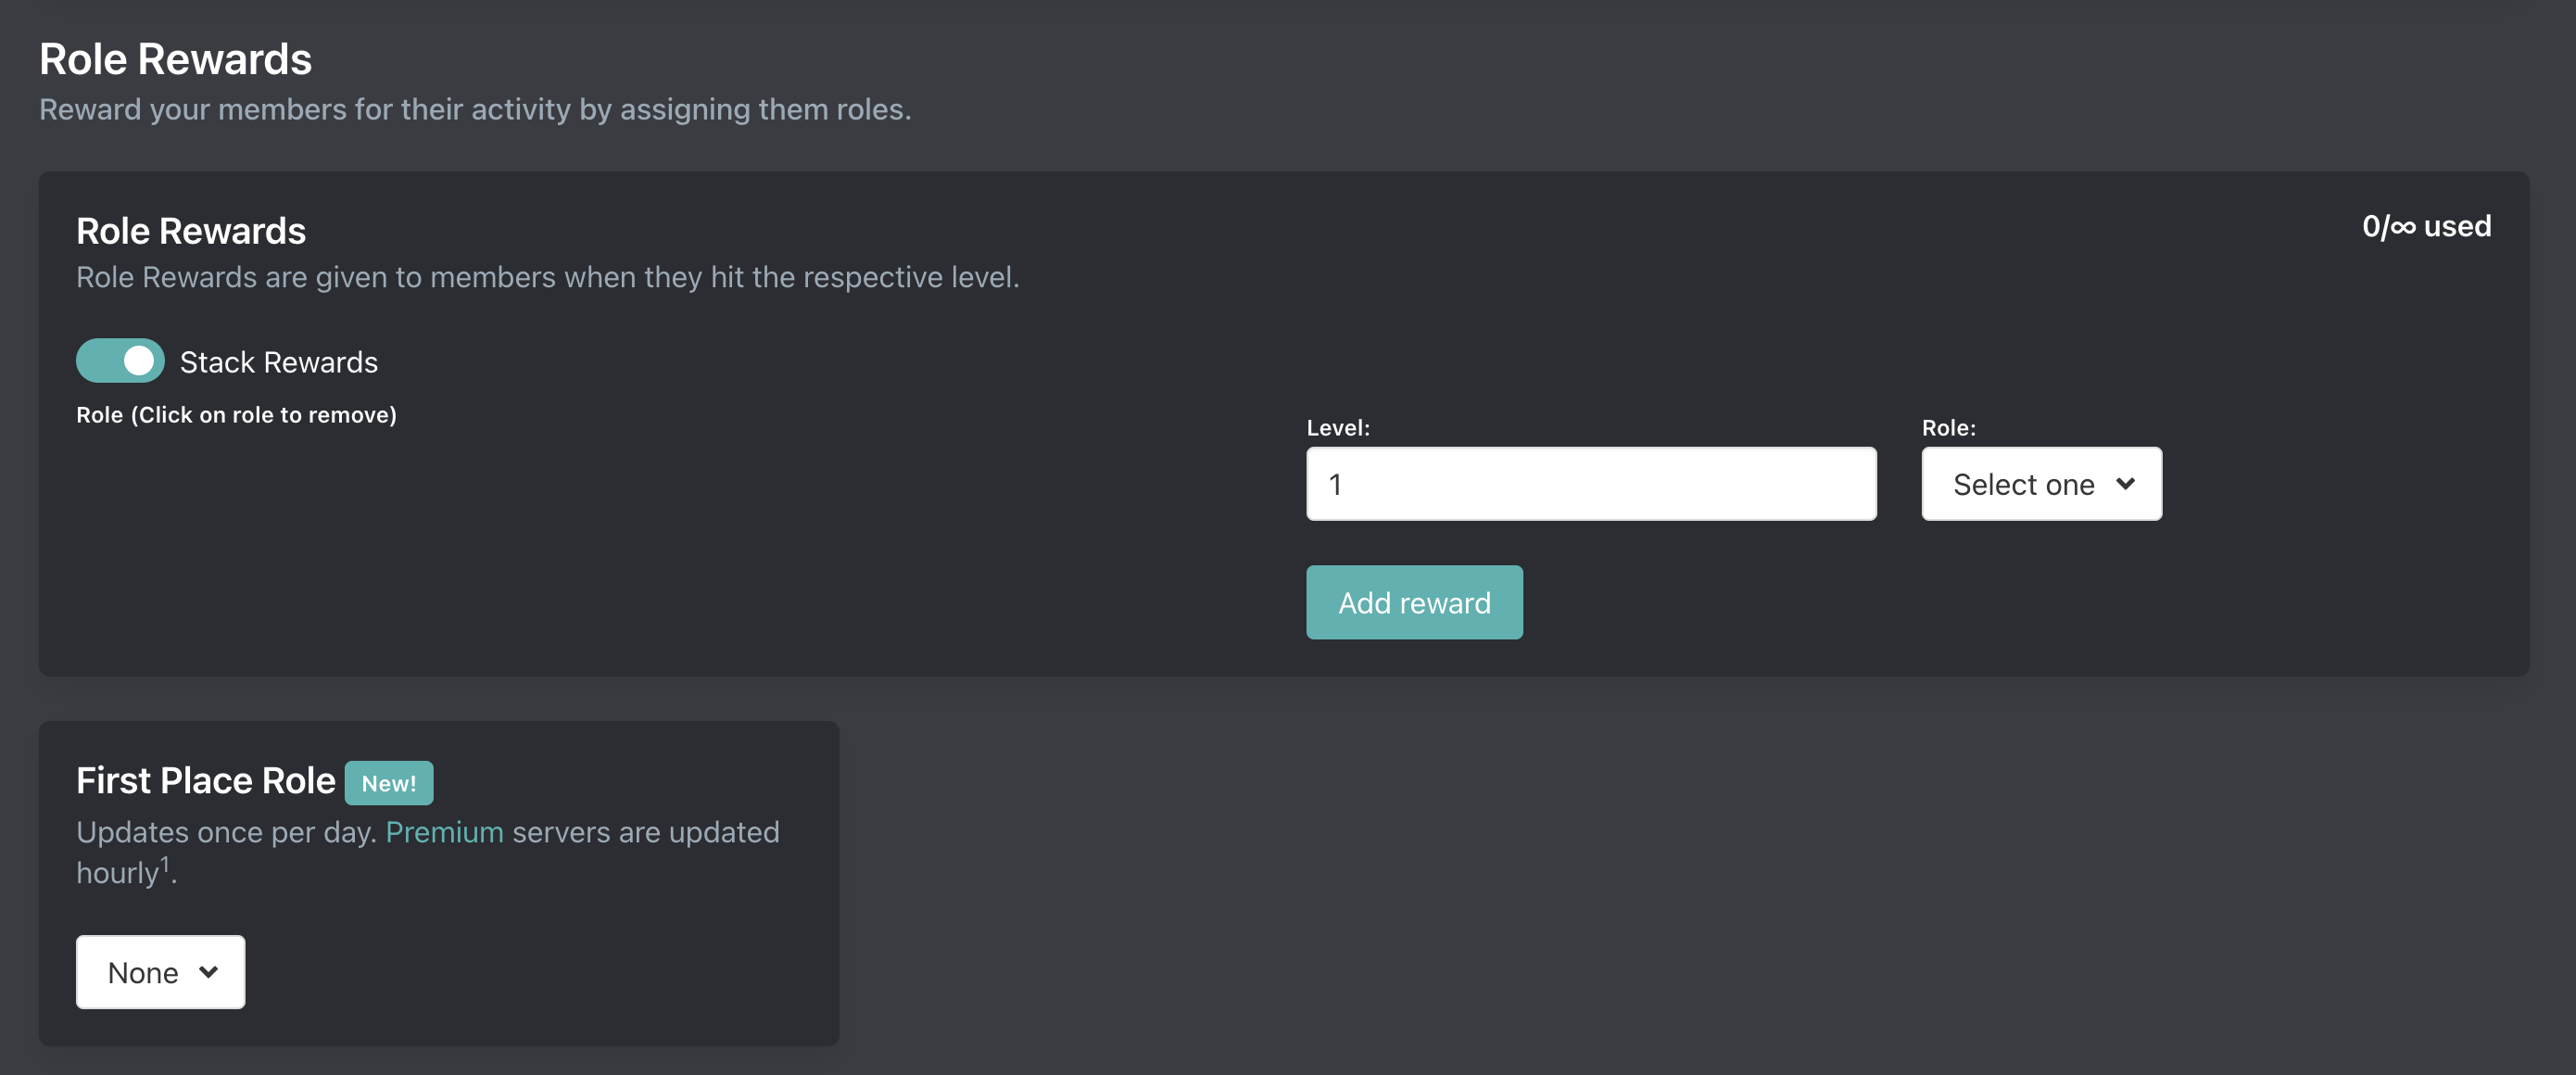Click the New! badge beside First Place Role

[388, 783]
